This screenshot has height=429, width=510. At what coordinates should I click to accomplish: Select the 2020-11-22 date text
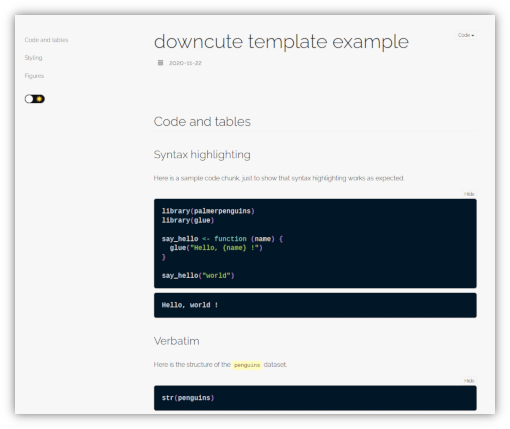pos(185,63)
